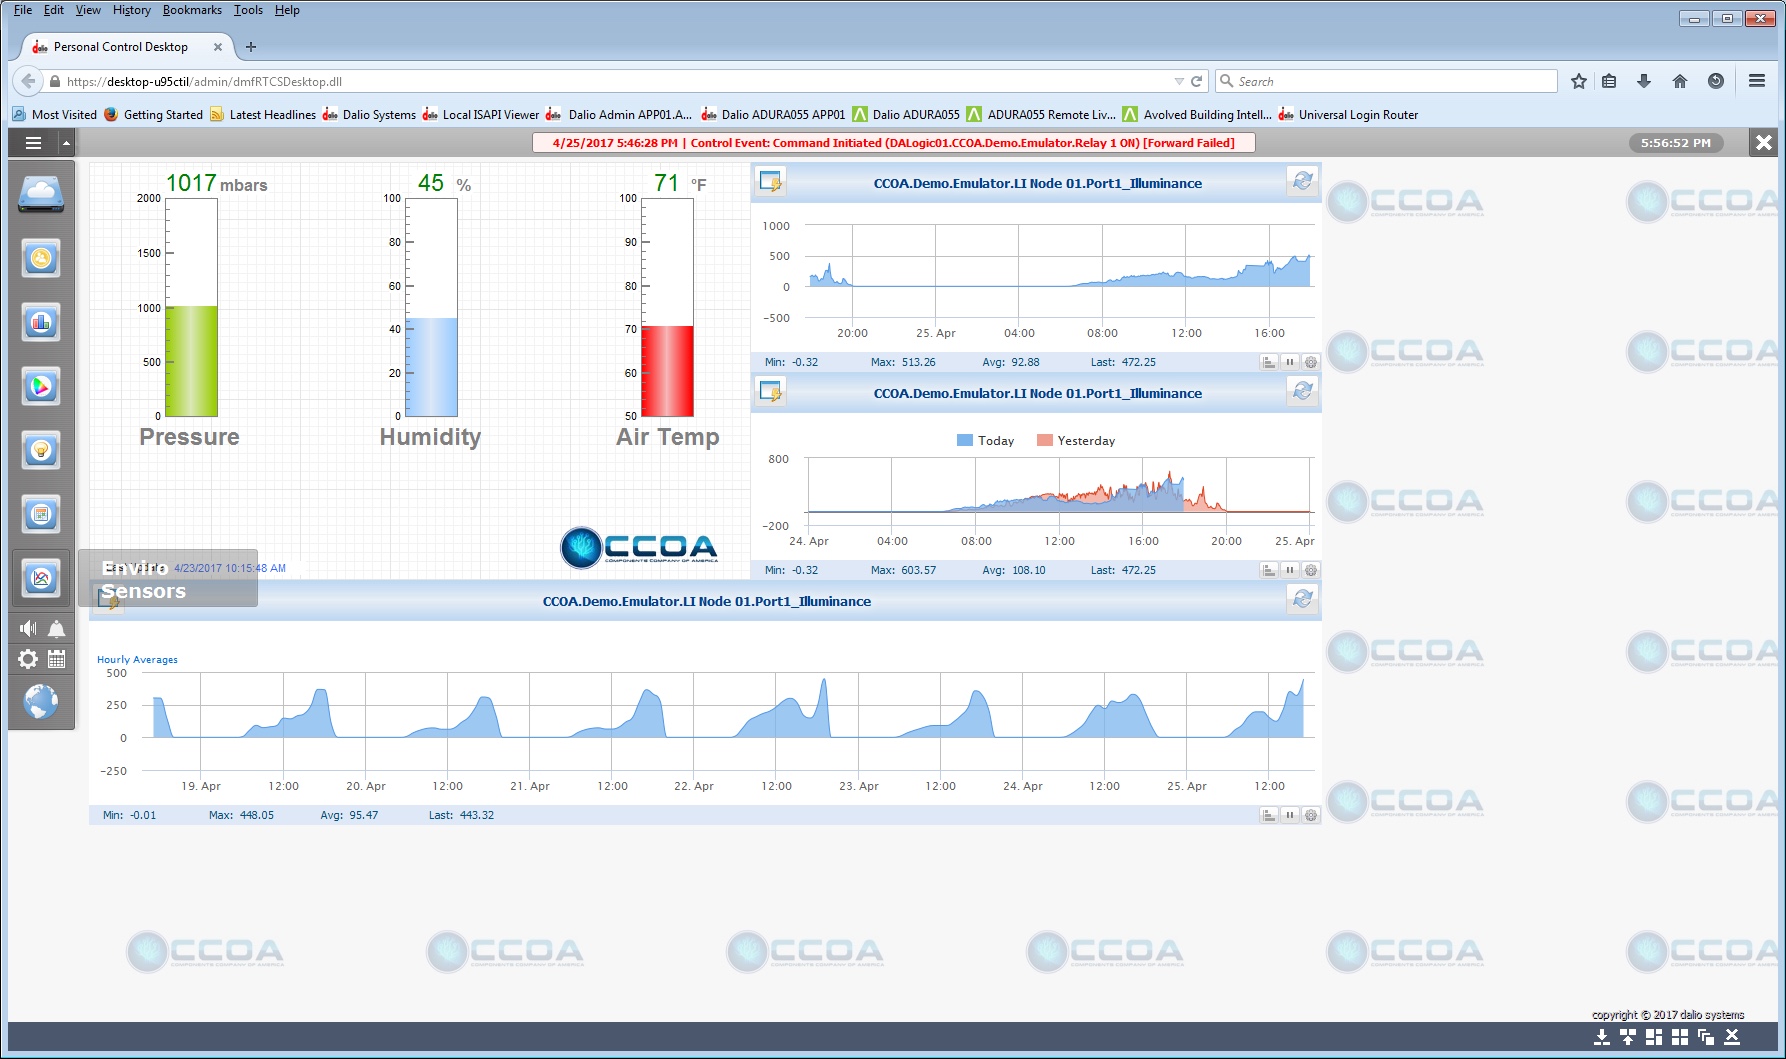Image resolution: width=1786 pixels, height=1059 pixels.
Task: Click the Pressure gauge bar
Action: click(191, 307)
